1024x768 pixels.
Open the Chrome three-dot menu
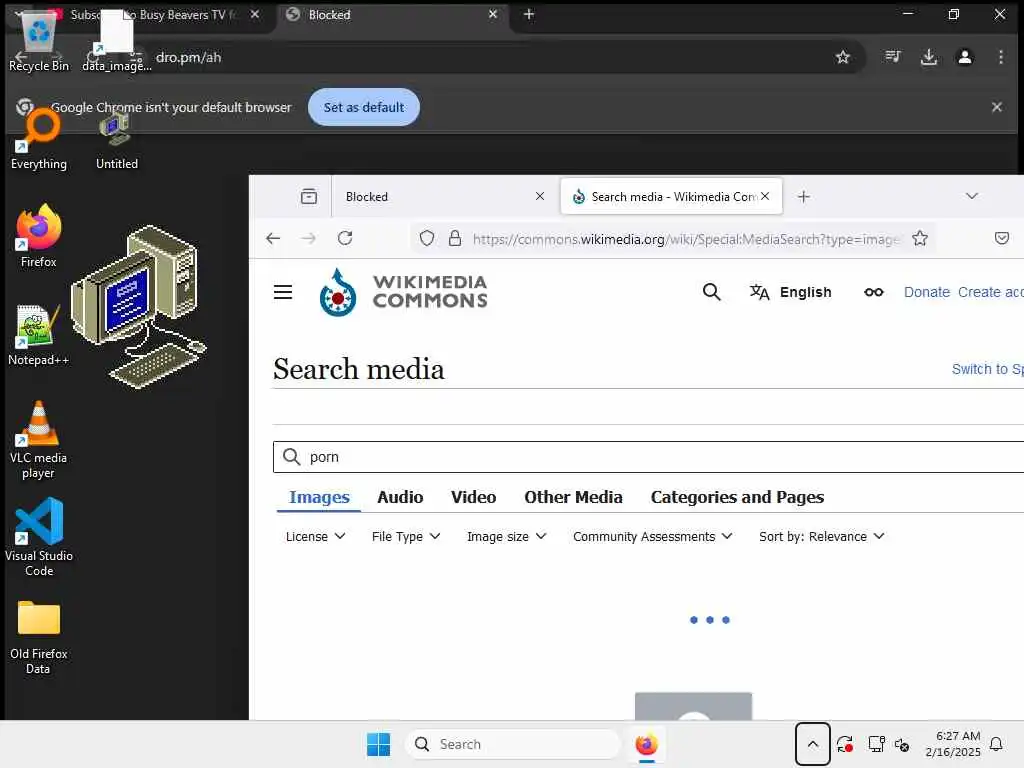(x=1000, y=57)
